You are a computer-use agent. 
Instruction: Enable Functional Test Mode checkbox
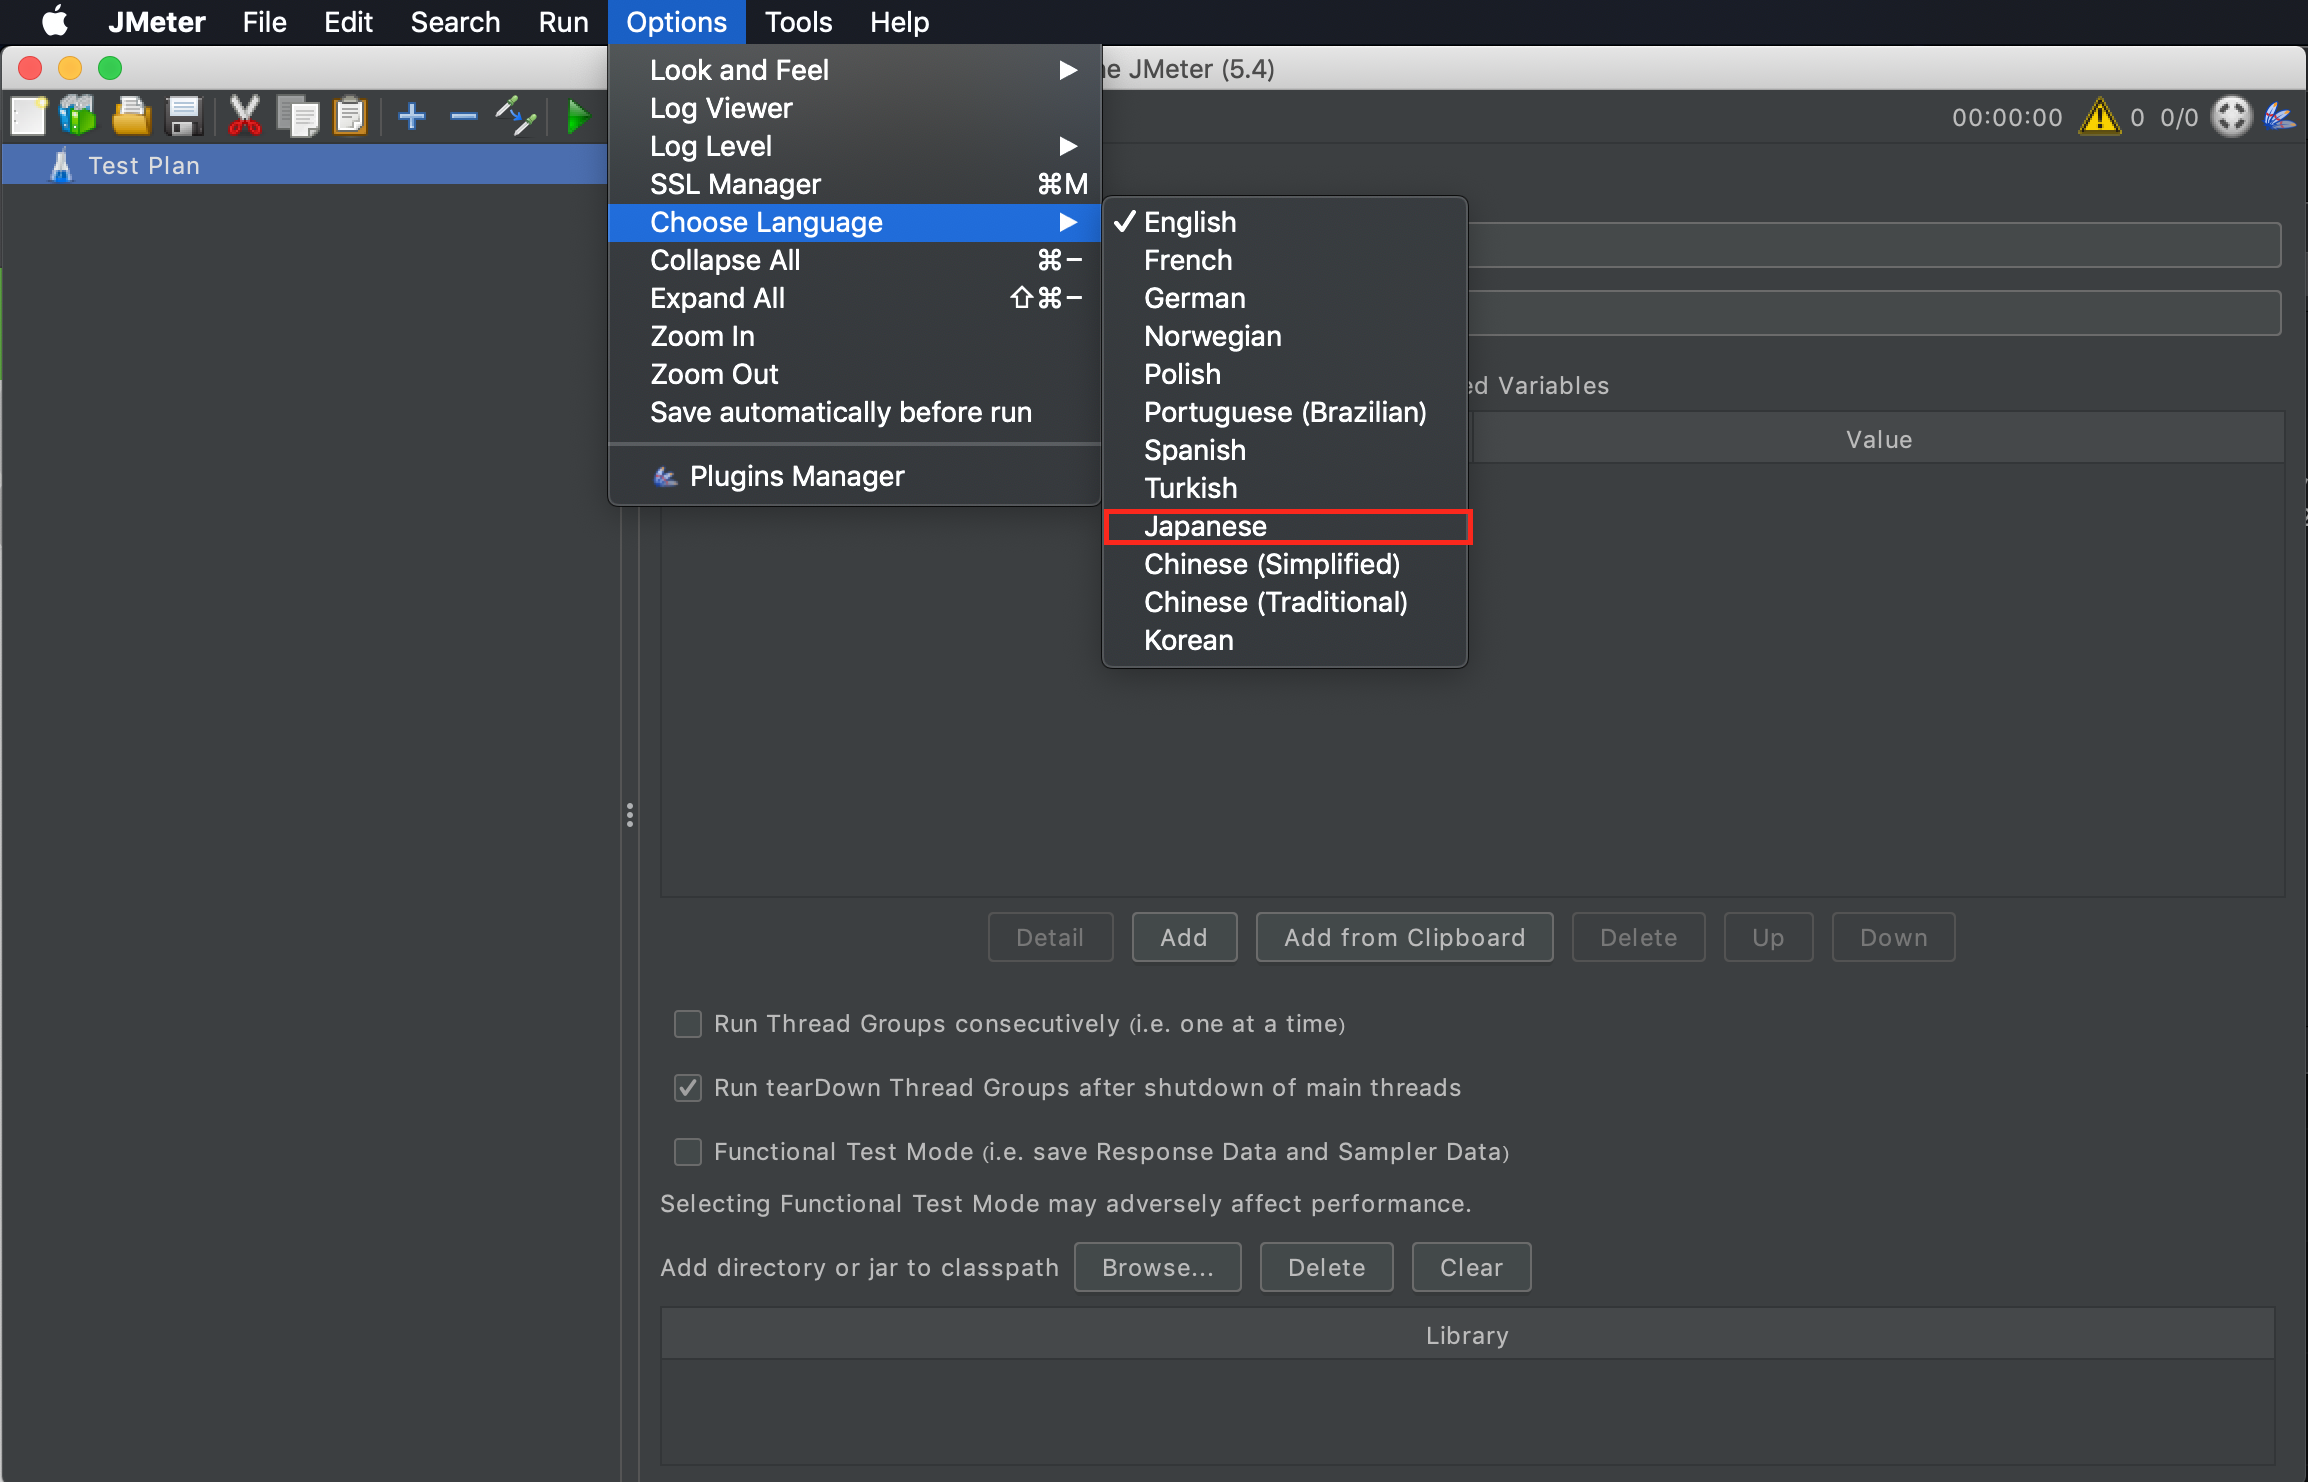(688, 1152)
